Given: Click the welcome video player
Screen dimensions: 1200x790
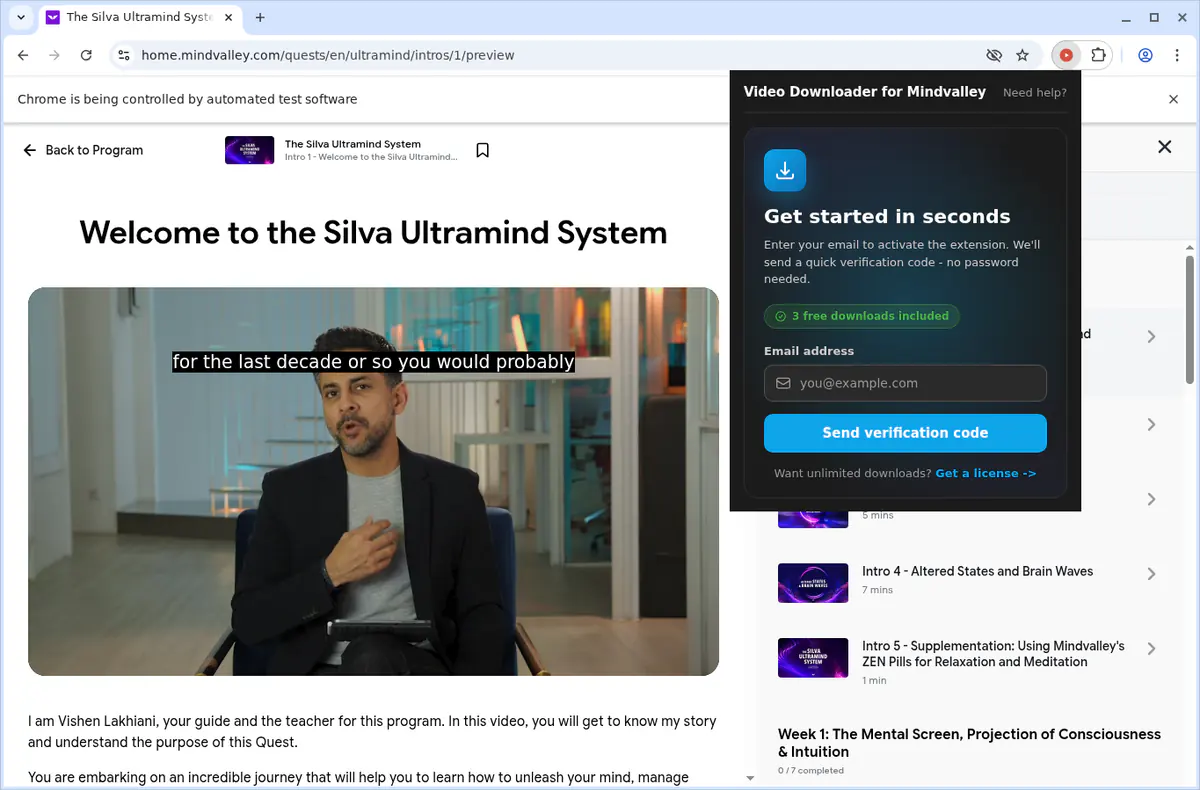Looking at the screenshot, I should [x=373, y=481].
